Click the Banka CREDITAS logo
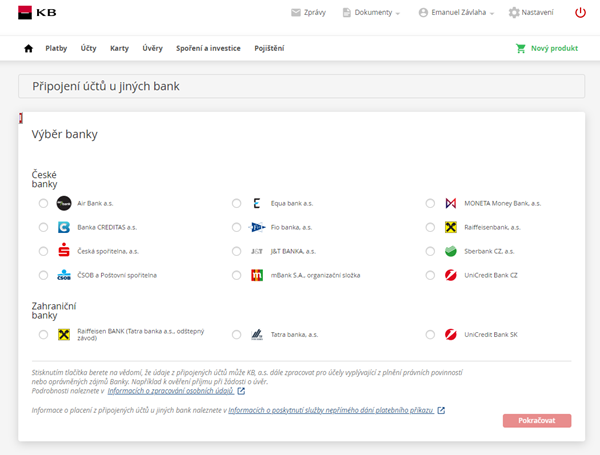 pyautogui.click(x=64, y=227)
